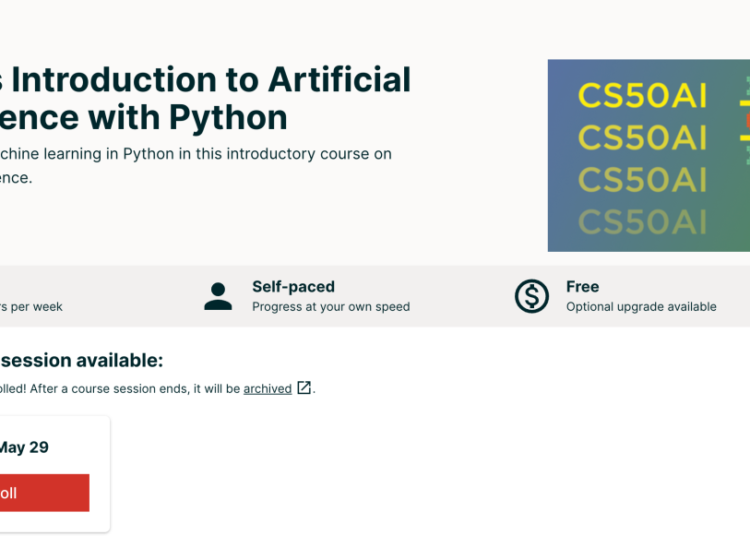Click the 'Progress at your own speed' text
This screenshot has height=536, width=750.
pyautogui.click(x=330, y=307)
